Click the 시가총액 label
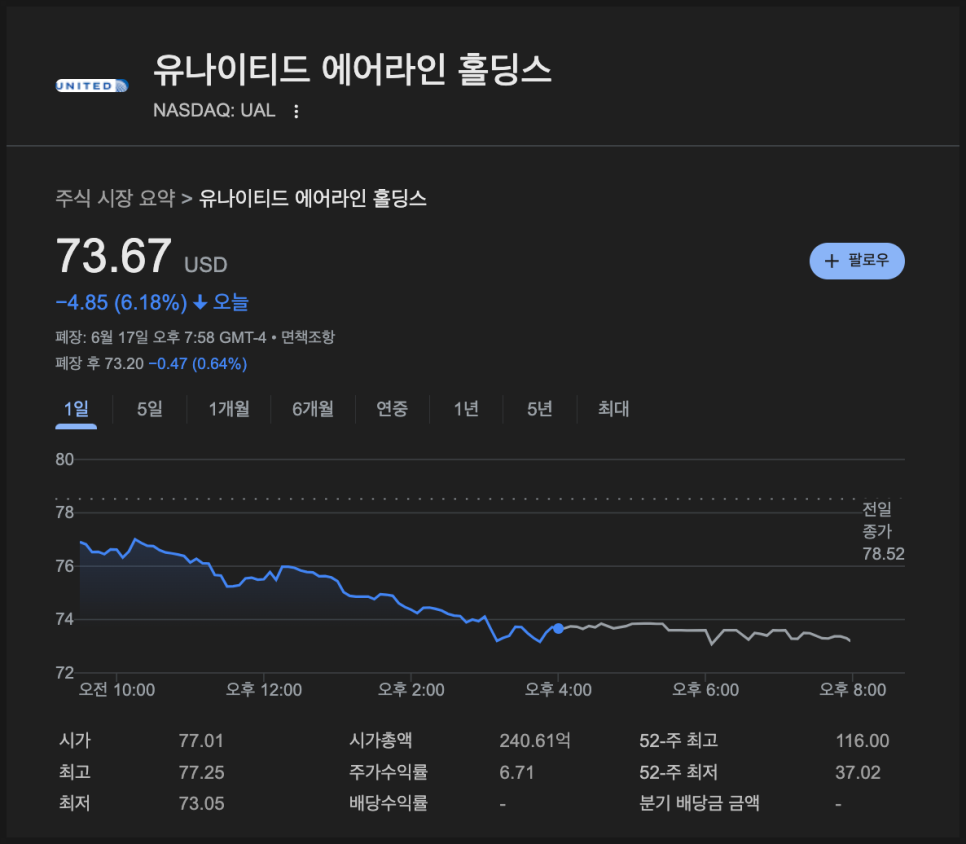Image resolution: width=966 pixels, height=844 pixels. [381, 741]
